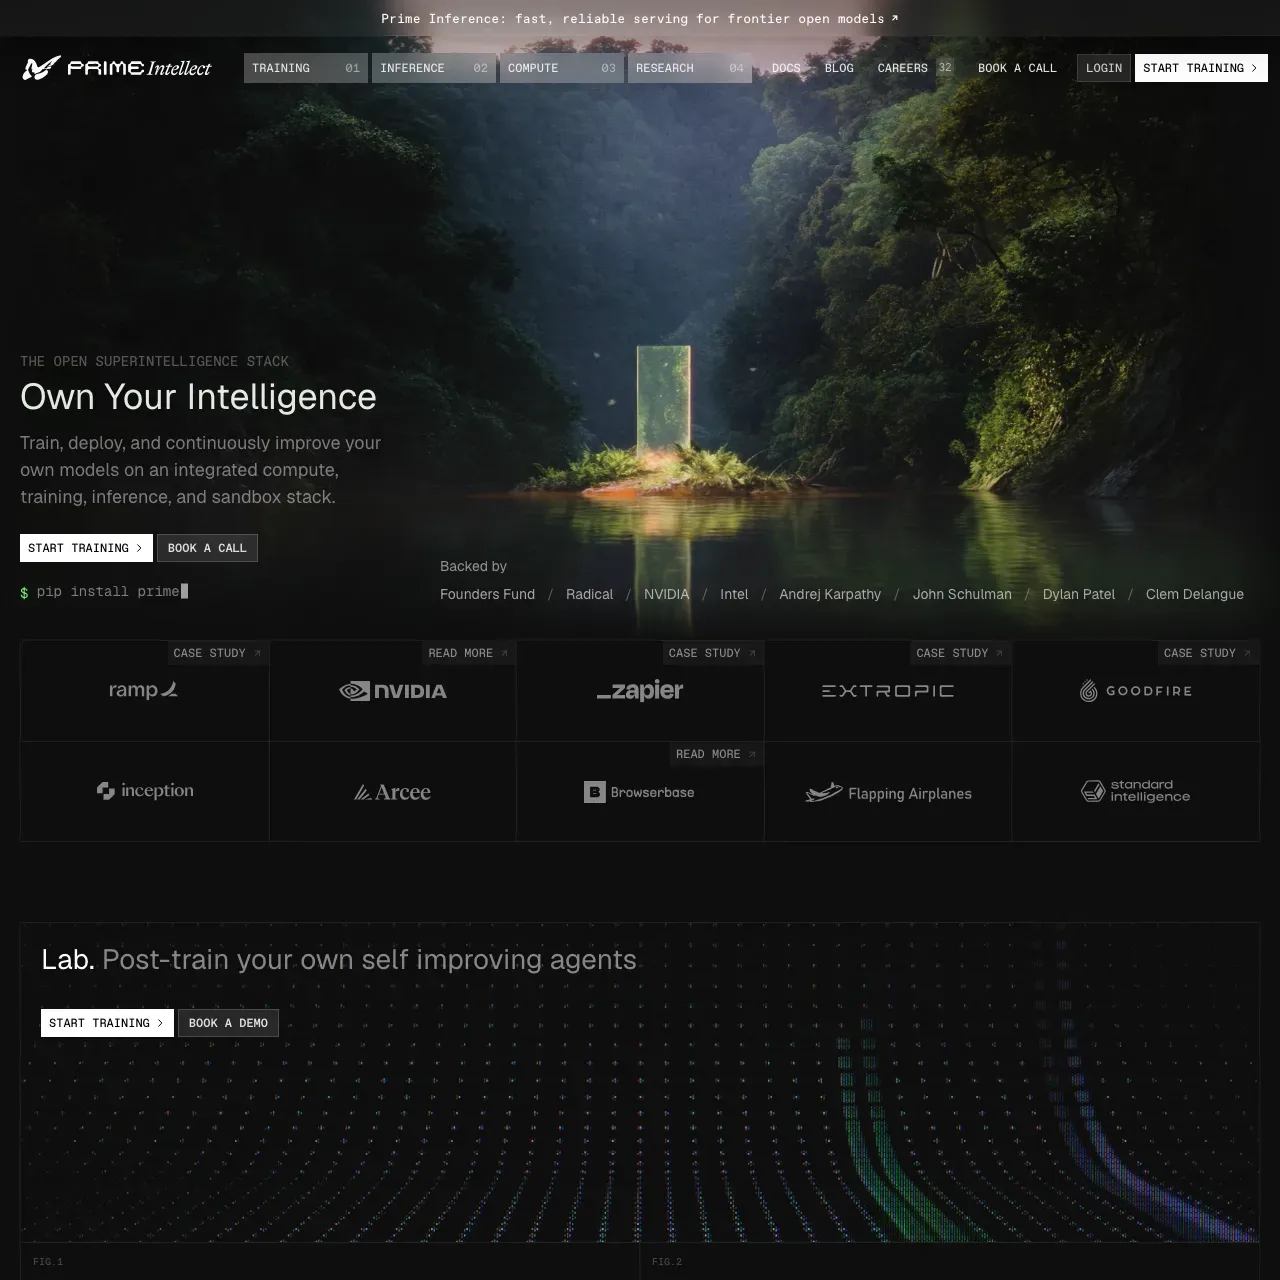Image resolution: width=1280 pixels, height=1280 pixels.
Task: Click Dylan Patel in the backers list
Action: (1079, 594)
